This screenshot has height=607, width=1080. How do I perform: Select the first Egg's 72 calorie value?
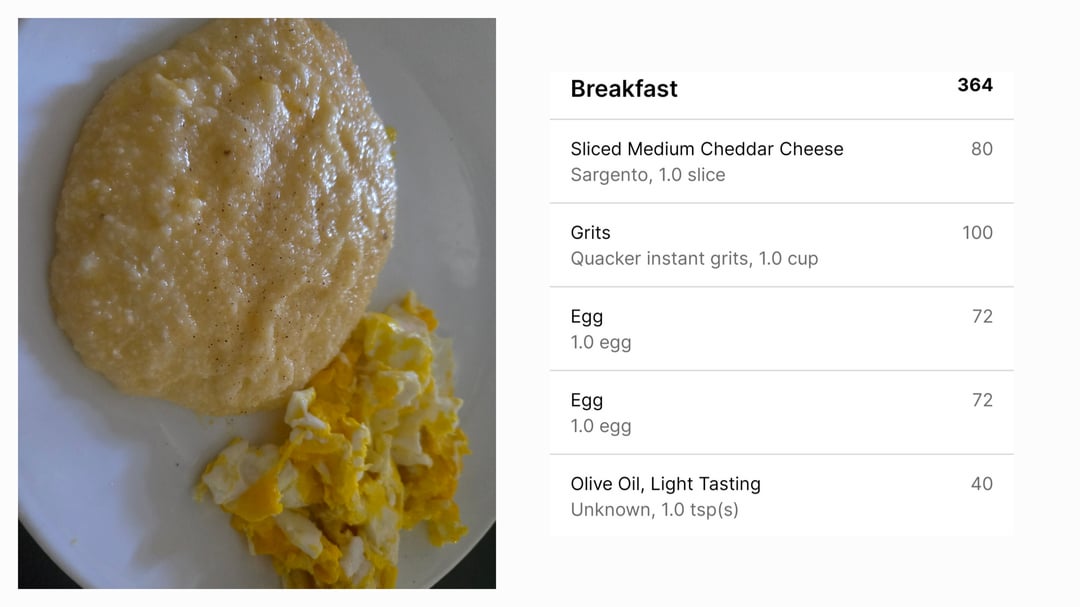point(982,316)
